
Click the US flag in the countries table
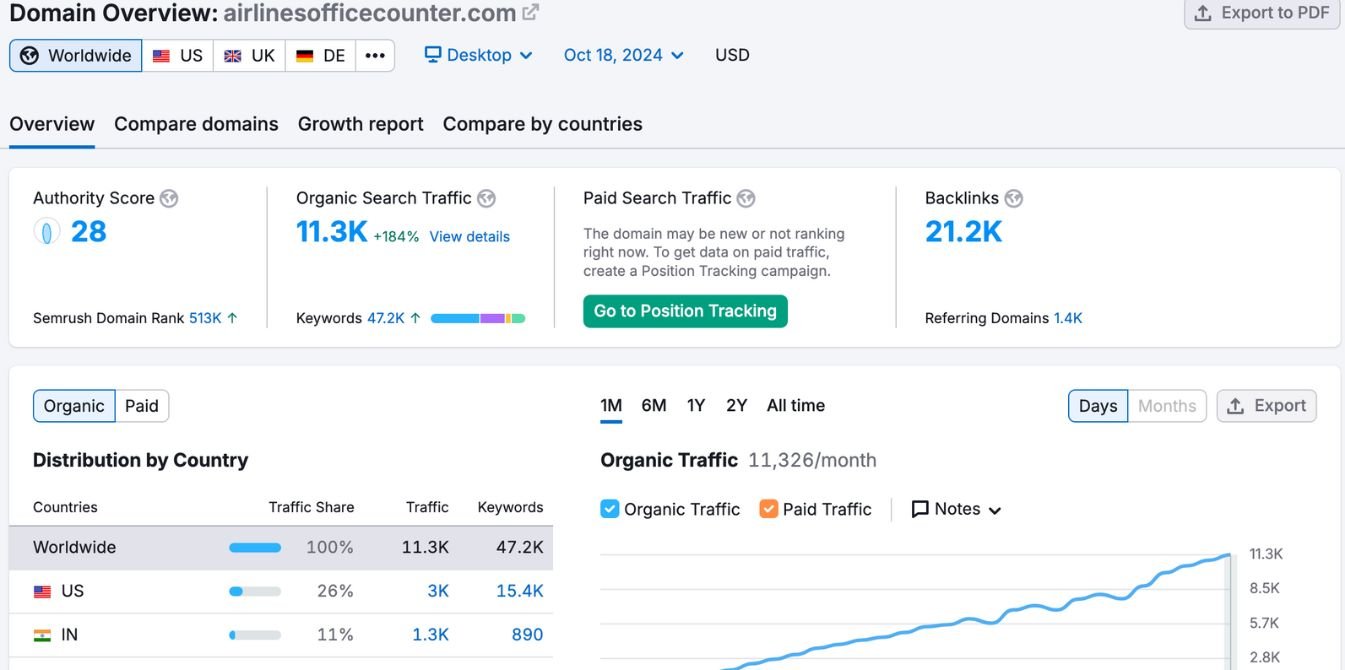[x=42, y=592]
